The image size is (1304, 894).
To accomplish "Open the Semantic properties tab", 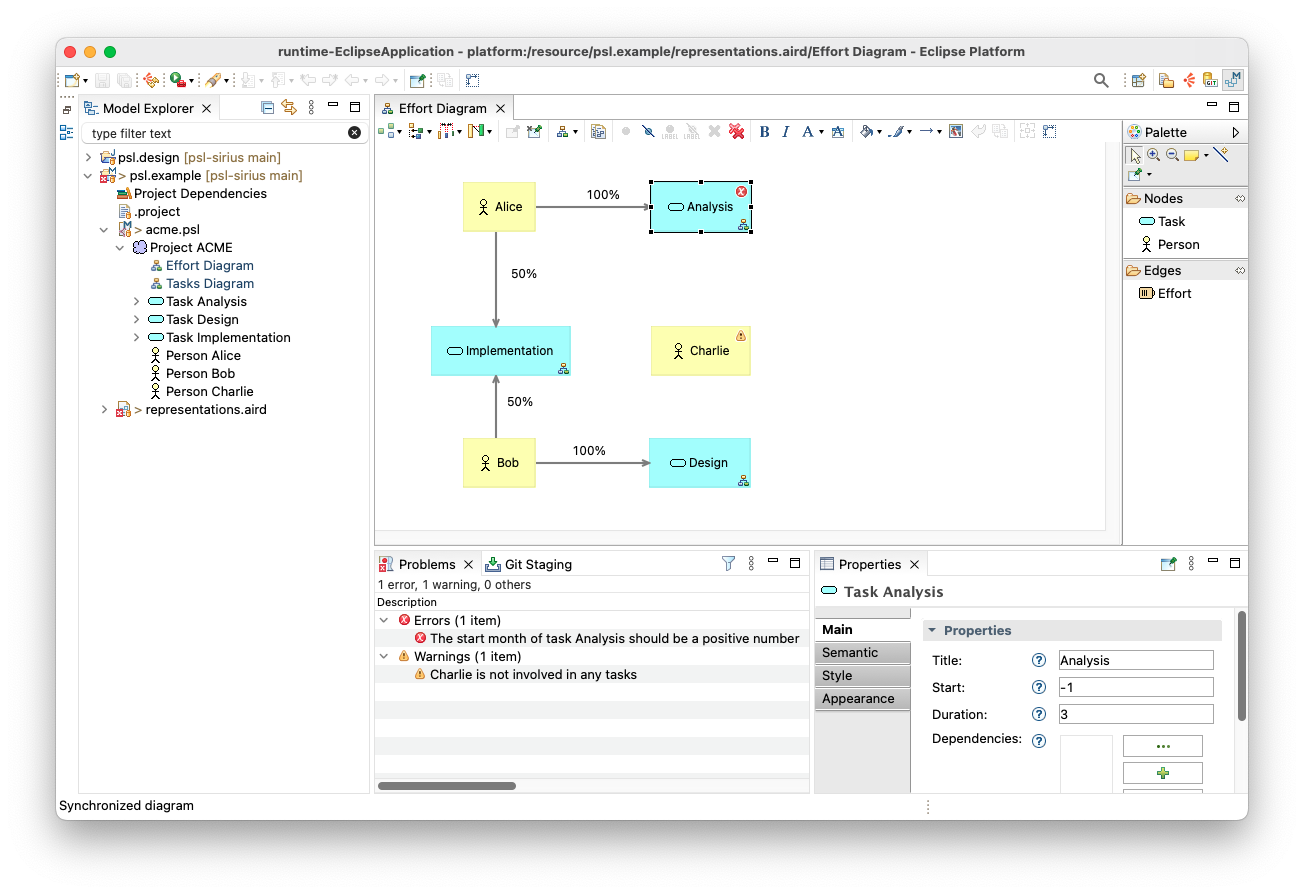I will (x=850, y=653).
